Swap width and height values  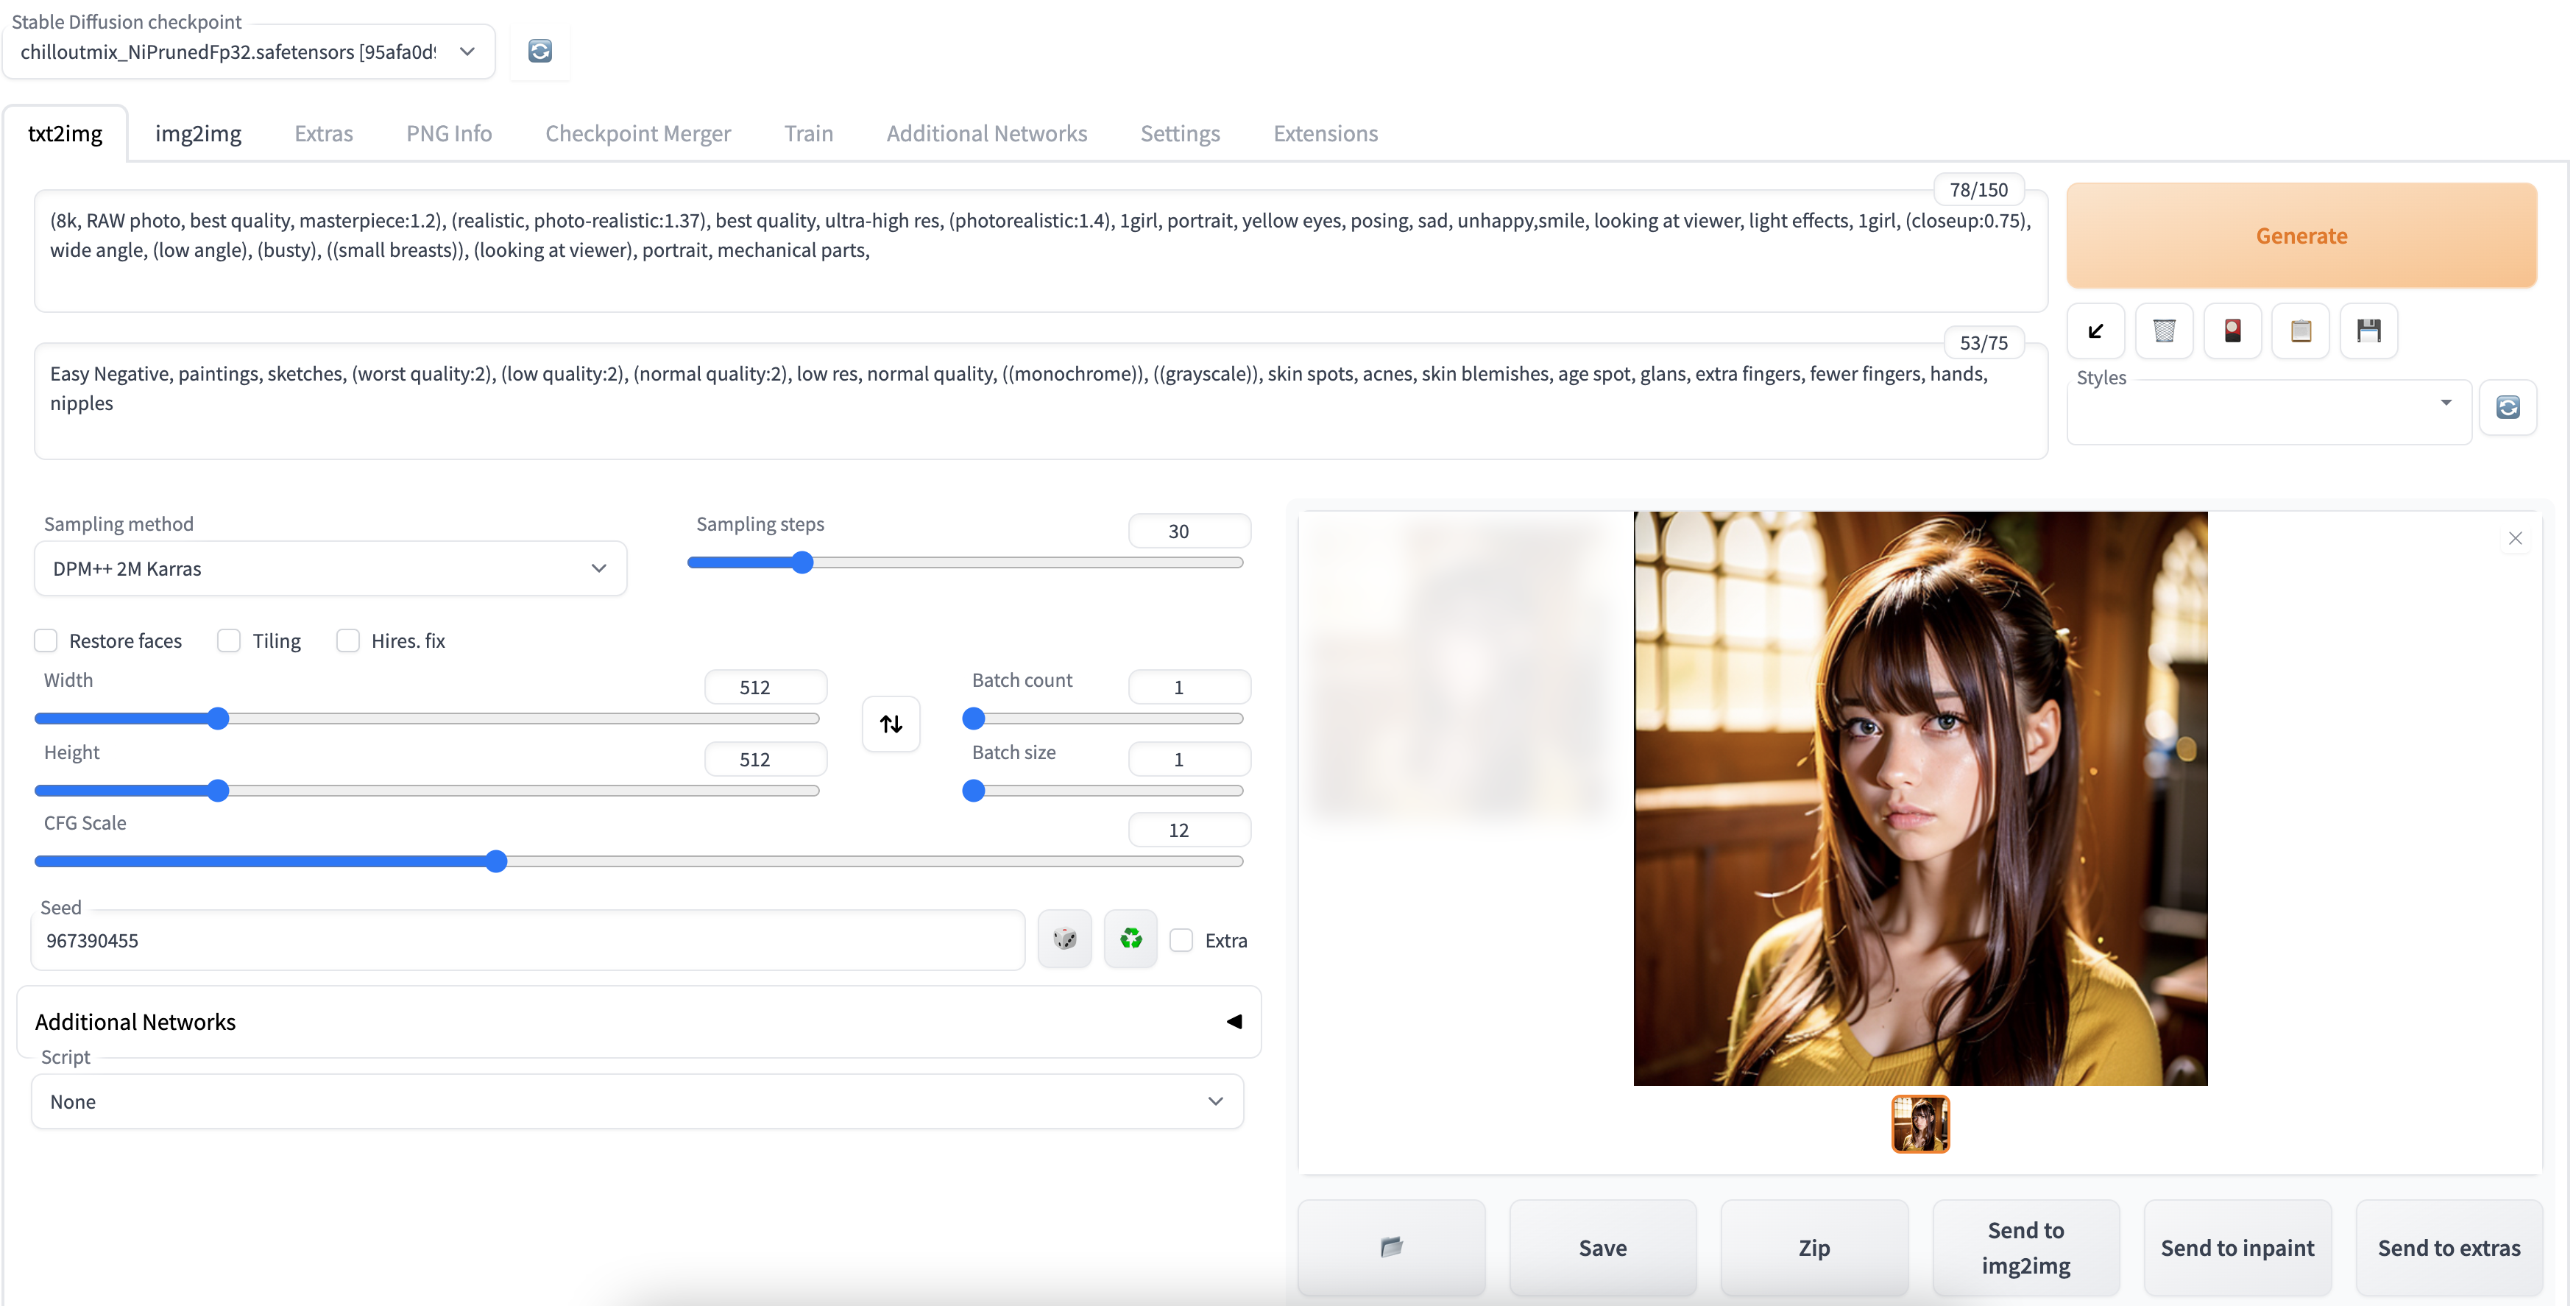890,723
